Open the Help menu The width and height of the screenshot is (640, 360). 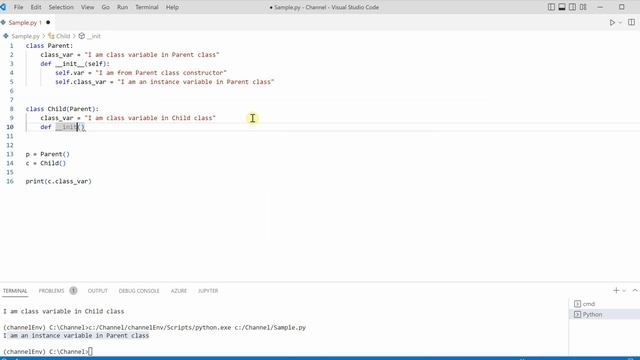(172, 7)
